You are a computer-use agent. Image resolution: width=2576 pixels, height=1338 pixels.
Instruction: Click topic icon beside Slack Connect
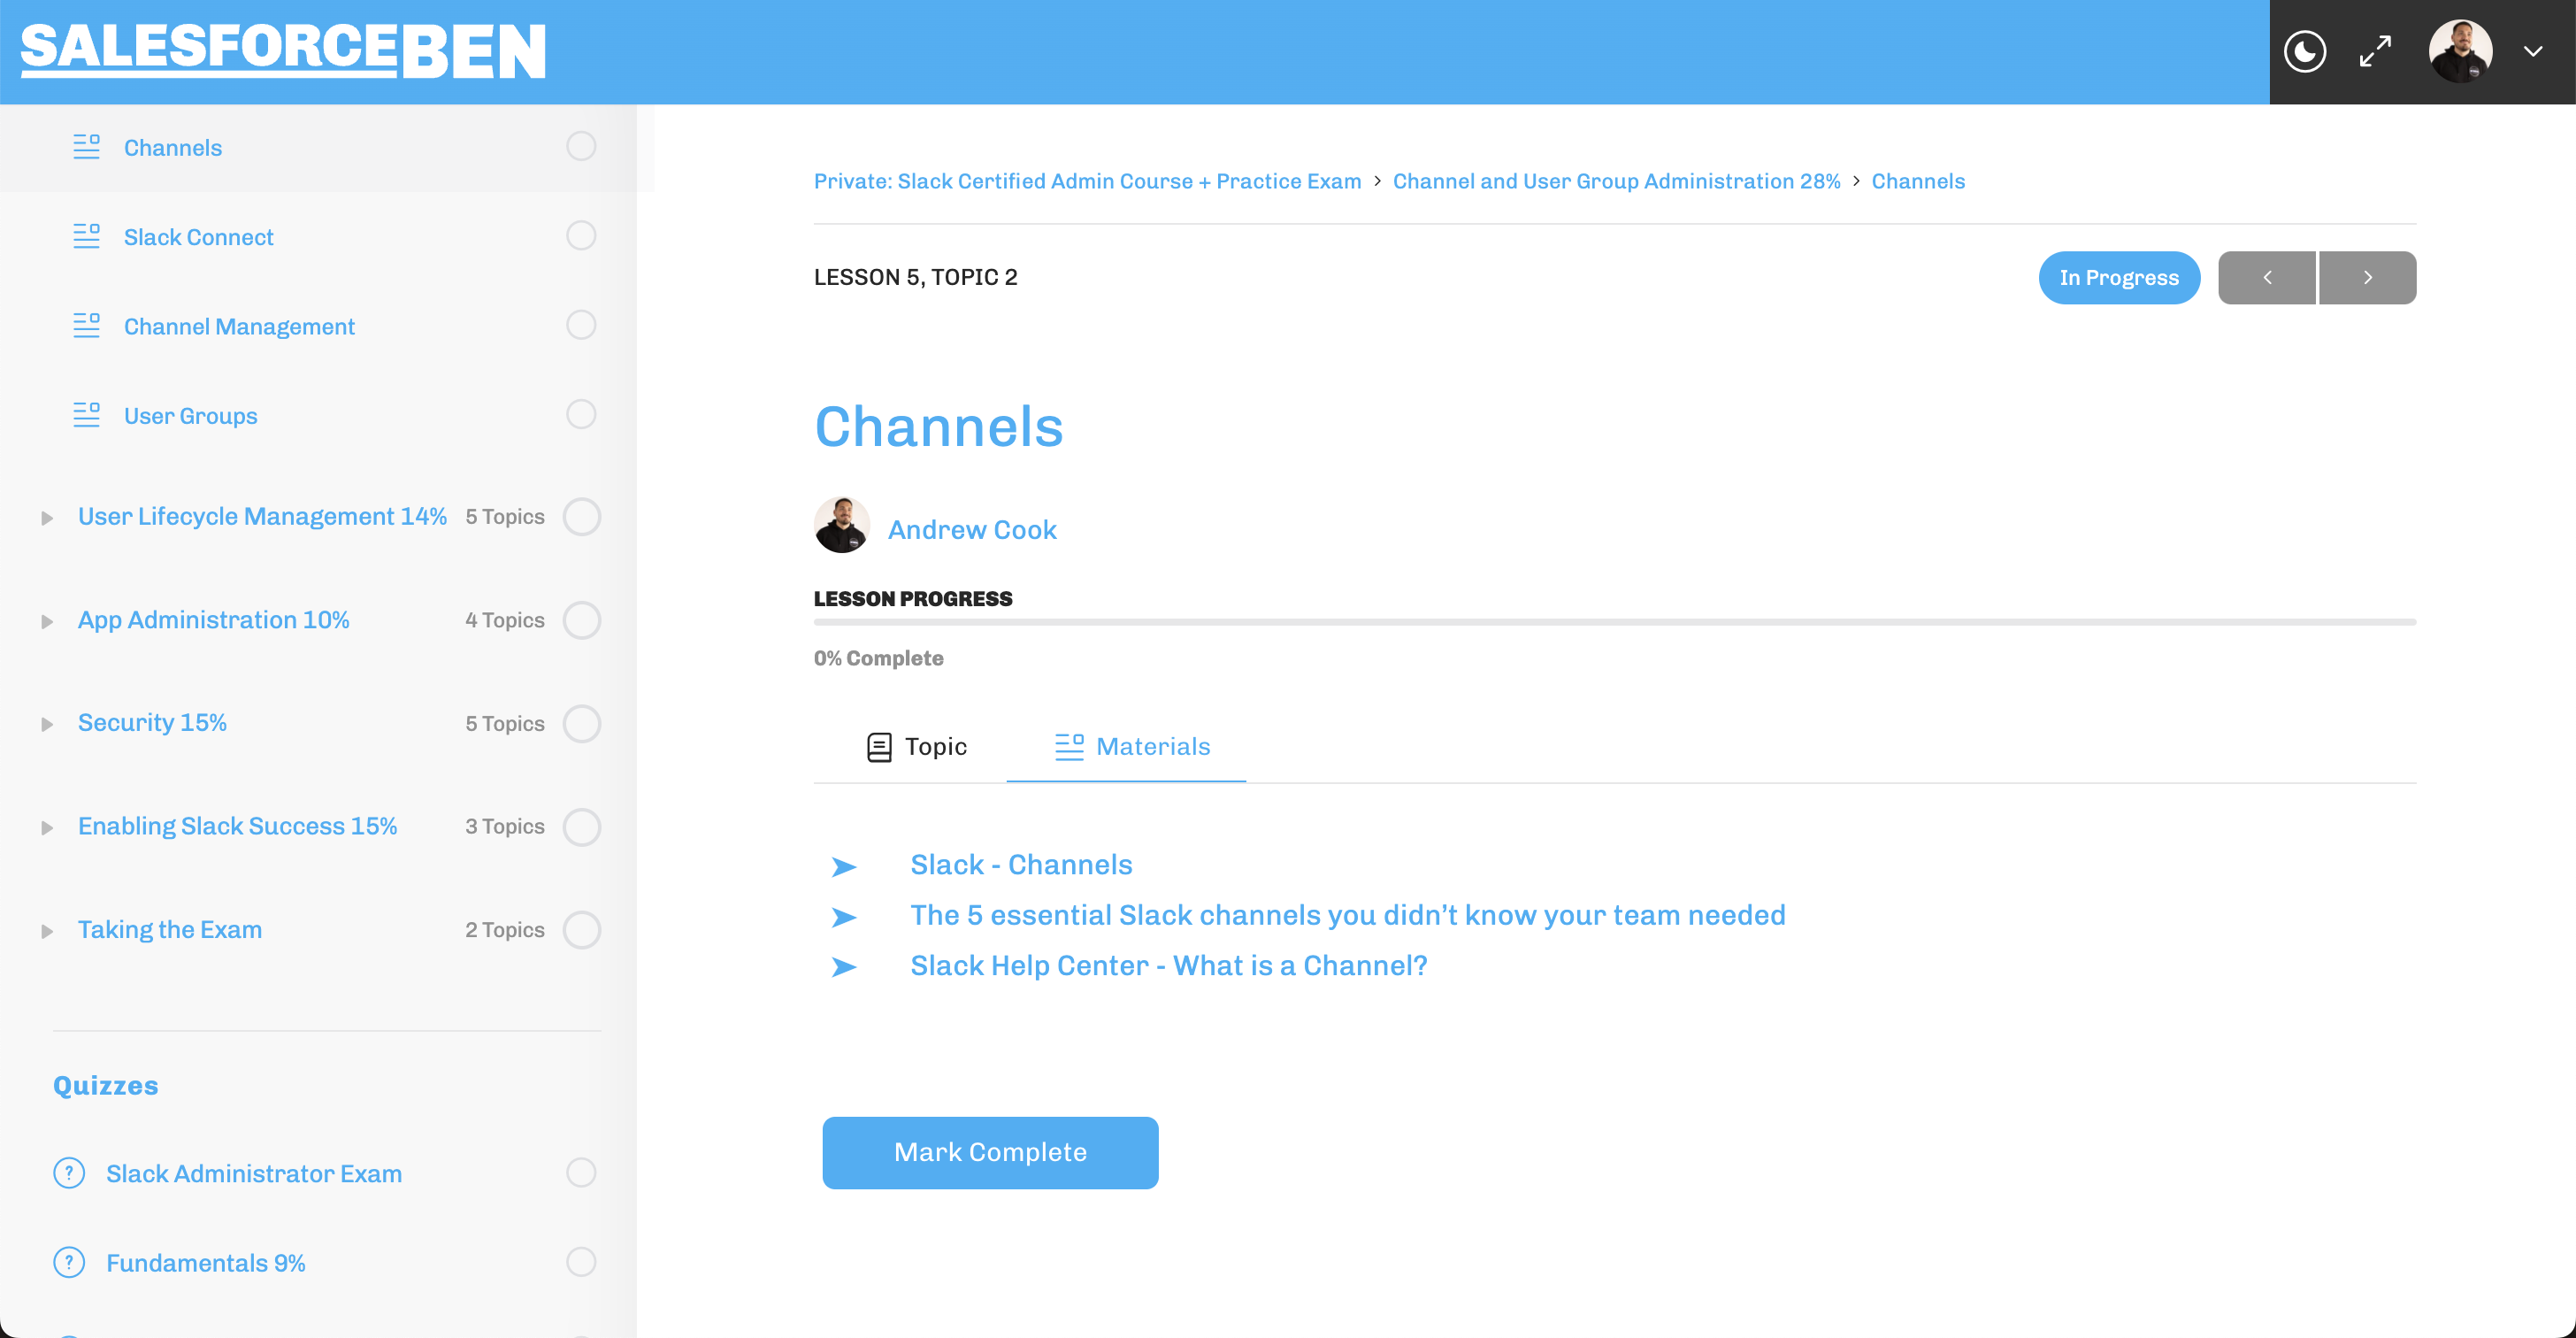point(87,236)
